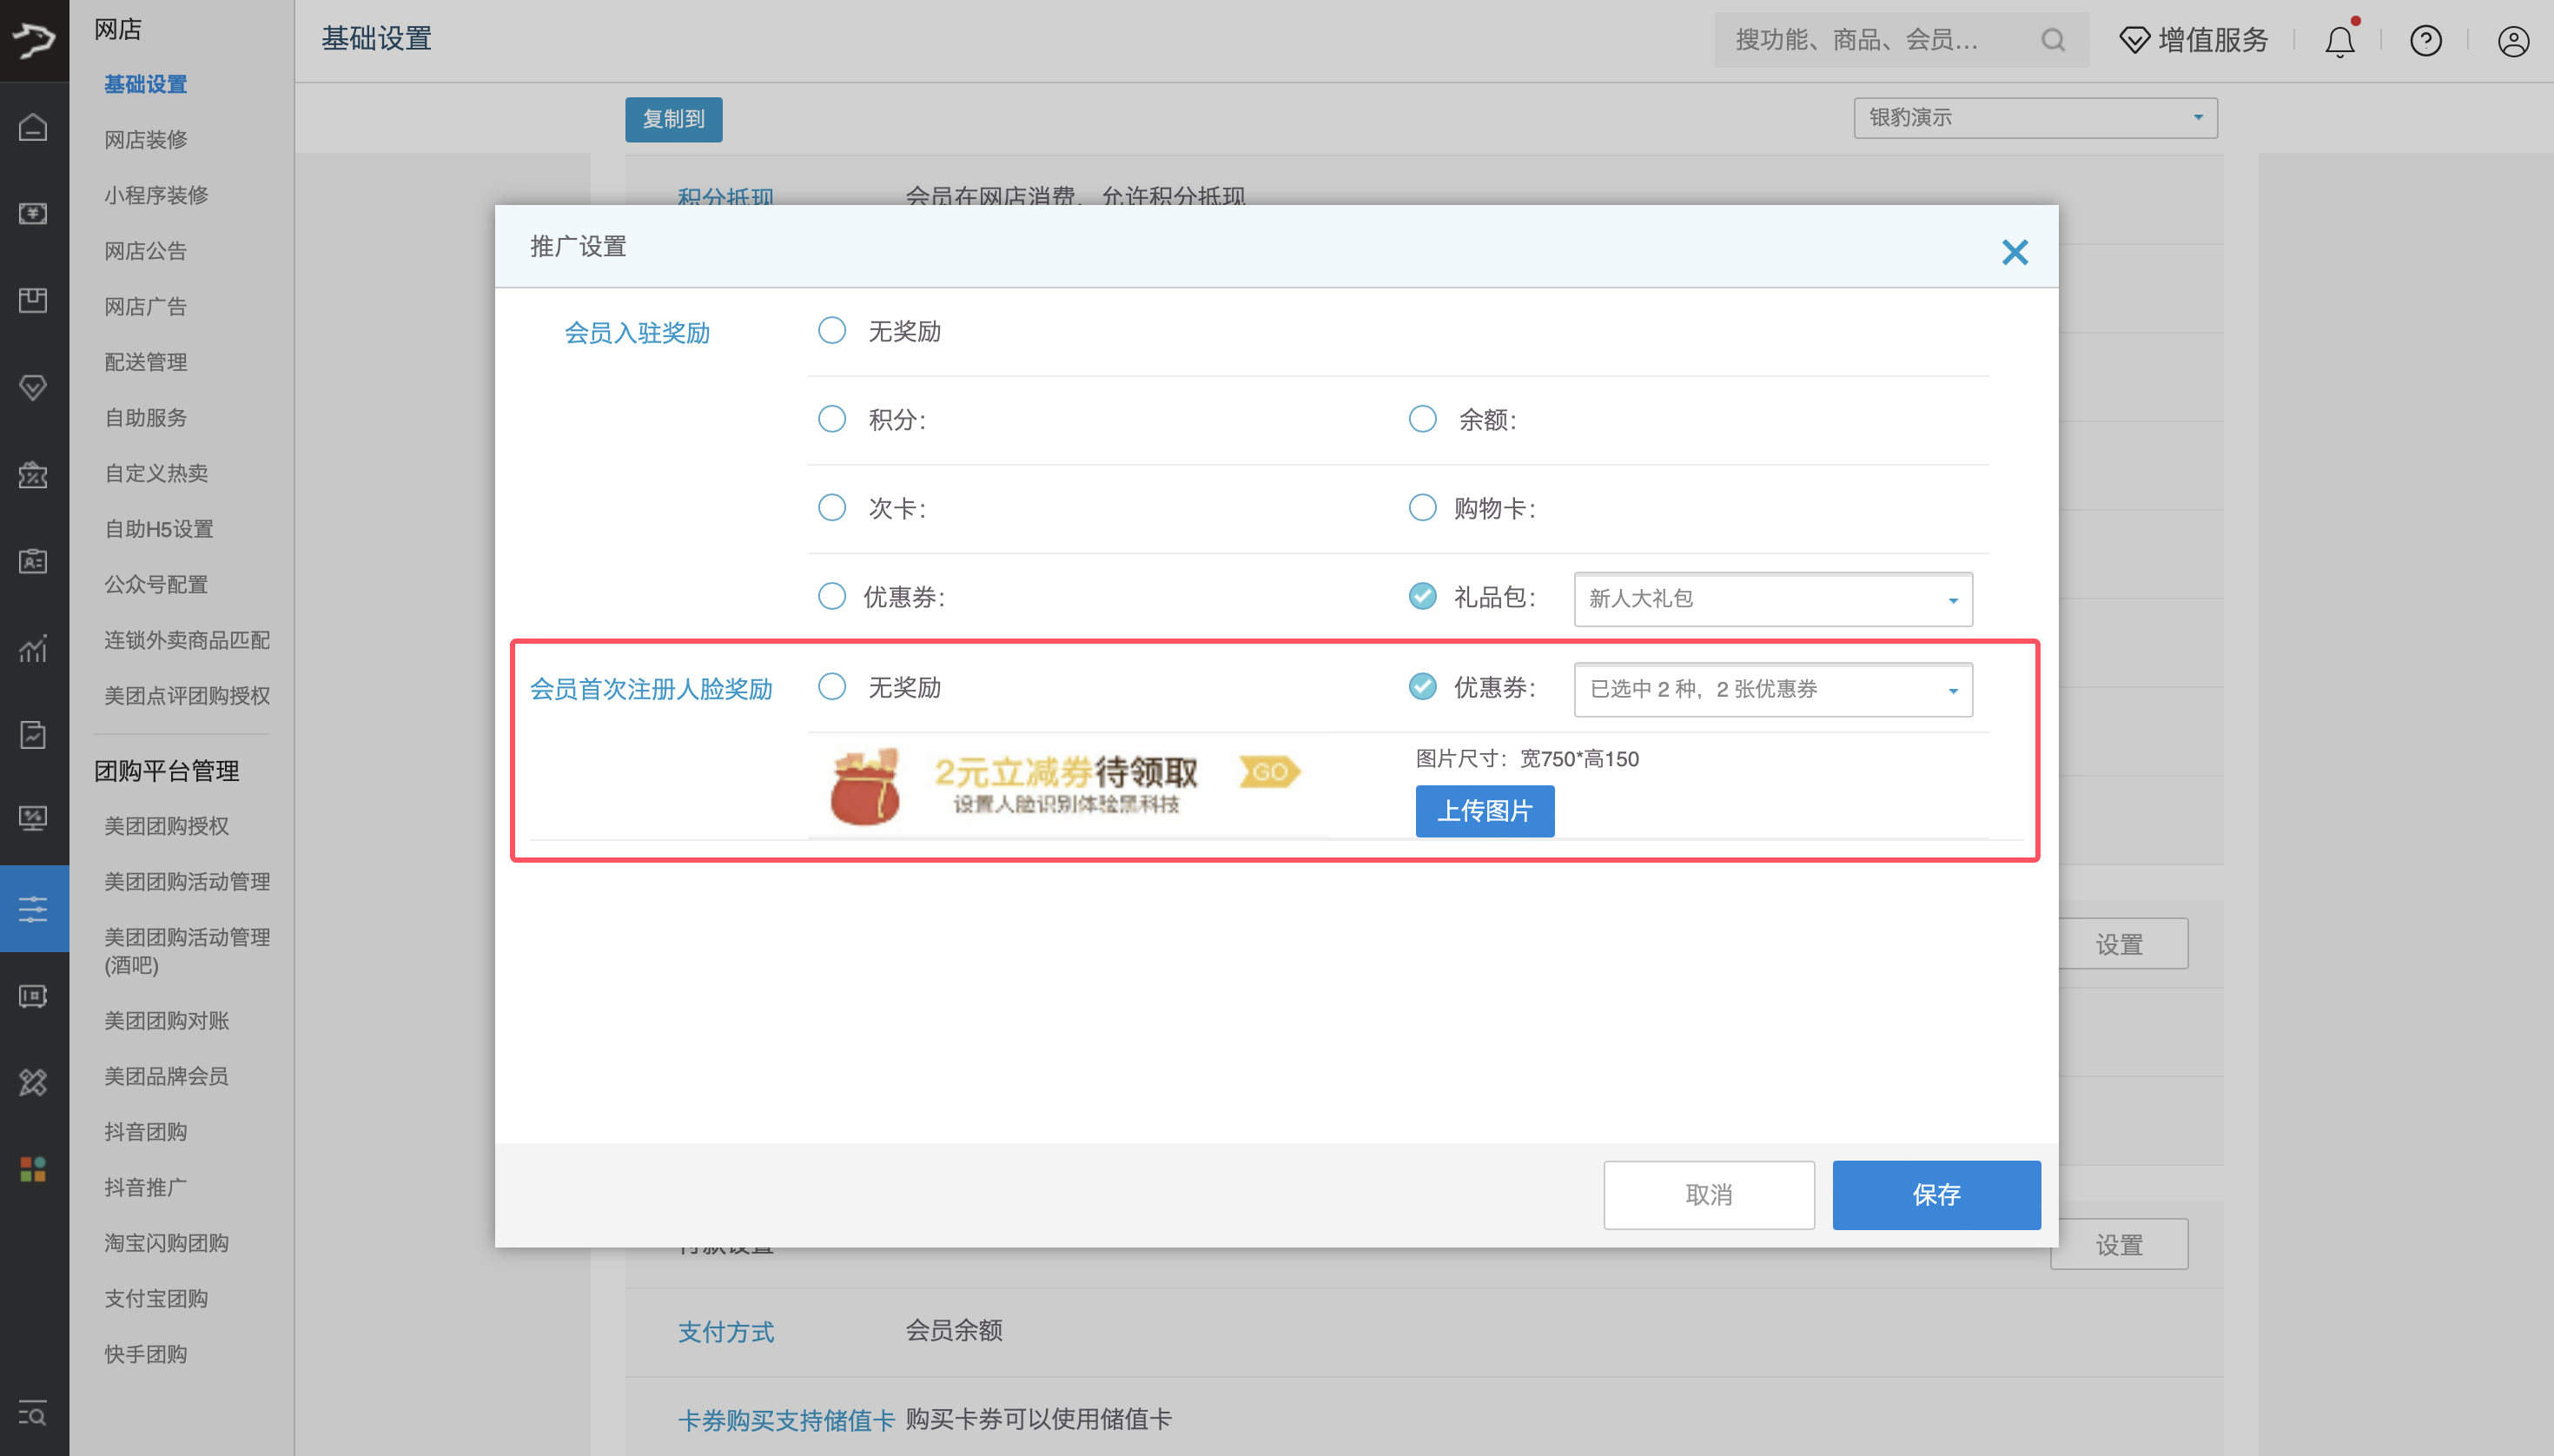This screenshot has width=2554, height=1456.
Task: Select the membership diamond icon in sidebar
Action: click(33, 387)
